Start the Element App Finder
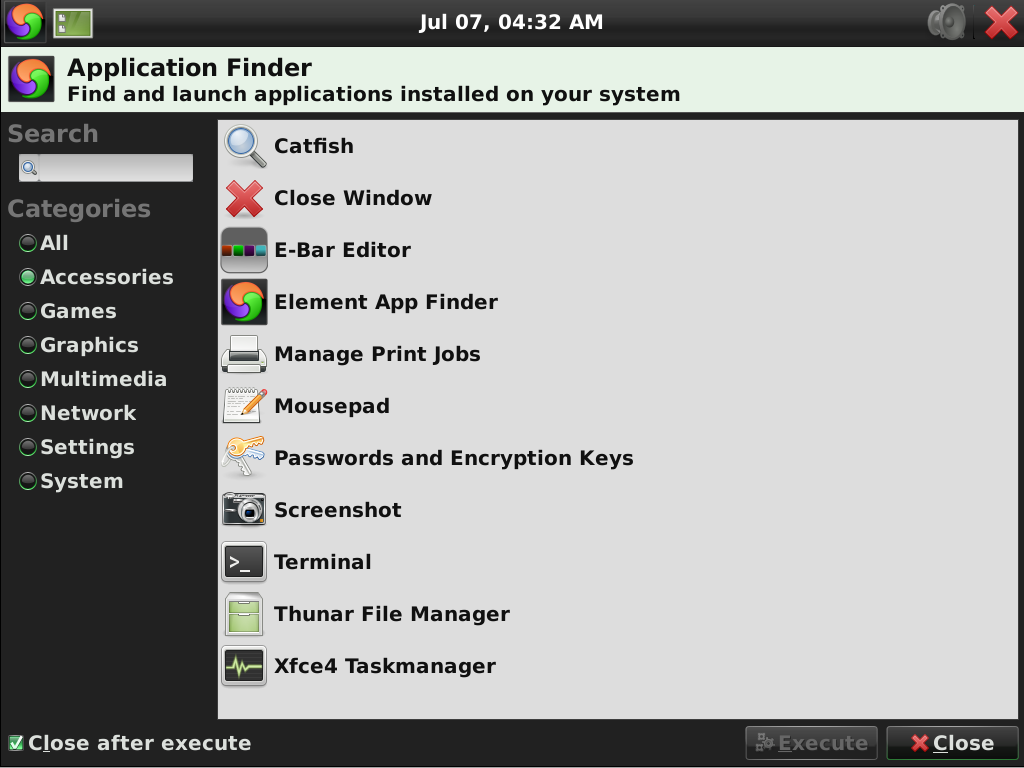This screenshot has height=768, width=1024. click(x=387, y=302)
